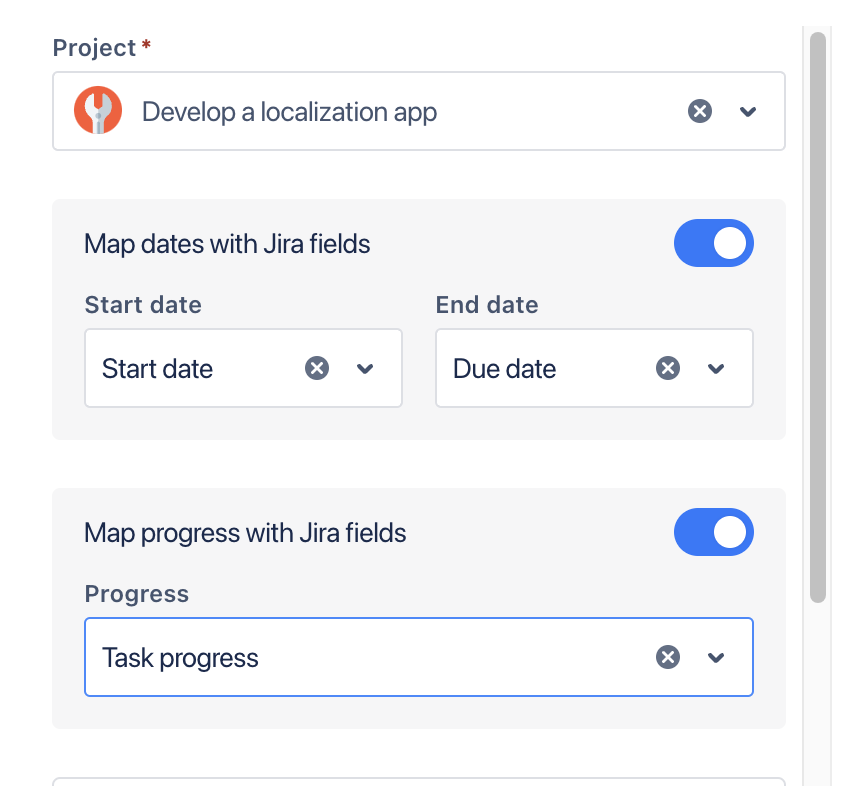Expand the Project dropdown chevron
The image size is (842, 786).
748,111
